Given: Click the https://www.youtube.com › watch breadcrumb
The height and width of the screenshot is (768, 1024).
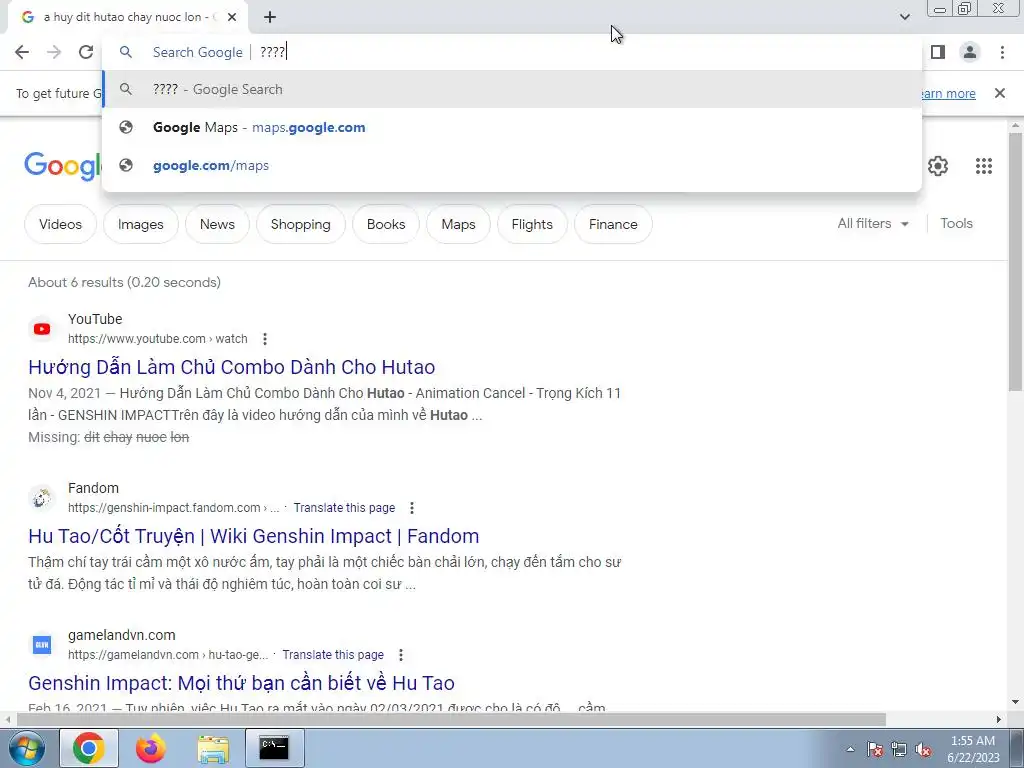Looking at the screenshot, I should tap(157, 339).
